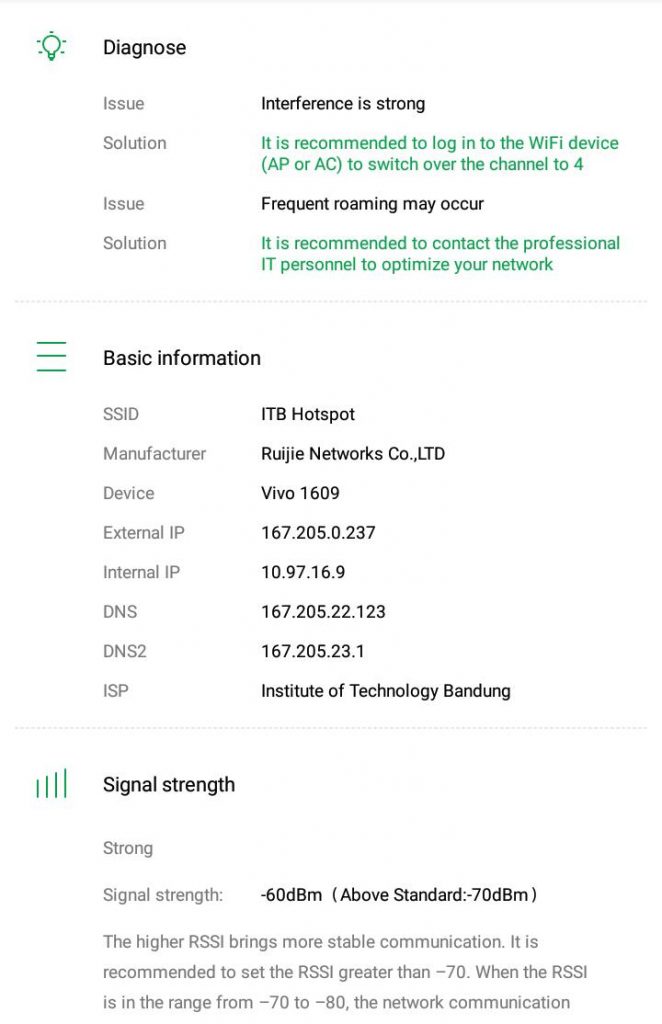Tap the Strong signal status label

pyautogui.click(x=128, y=848)
